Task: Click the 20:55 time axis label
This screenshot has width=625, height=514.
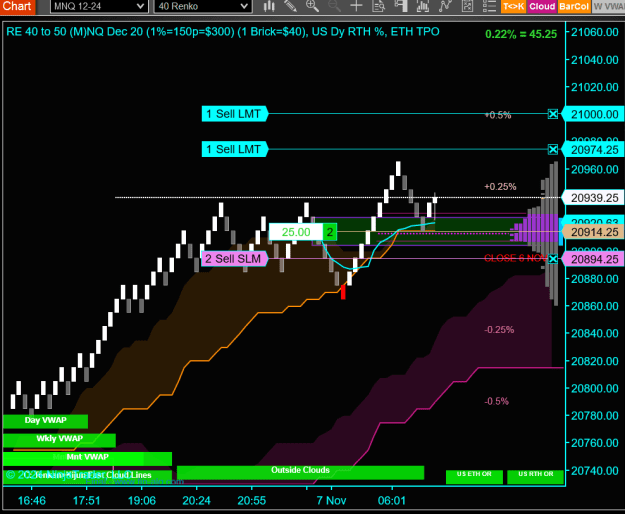Action: click(x=252, y=501)
